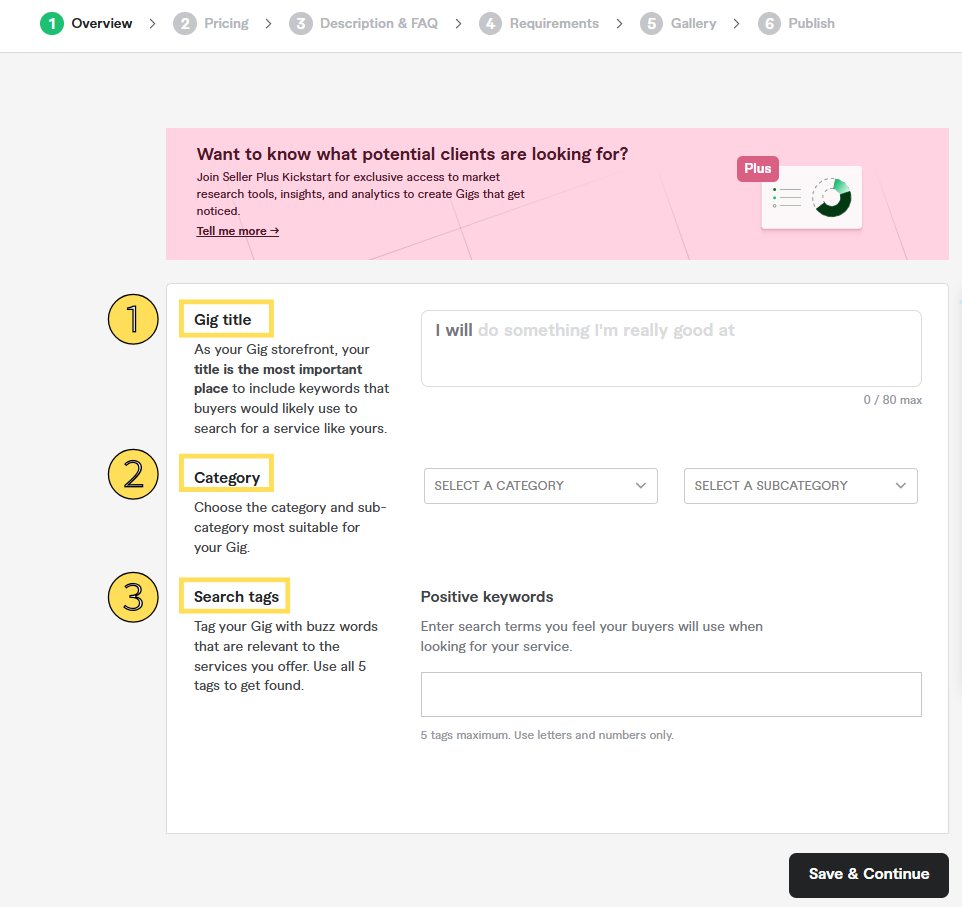Click the Plus analytics chart illustration
The image size is (962, 907).
(812, 198)
